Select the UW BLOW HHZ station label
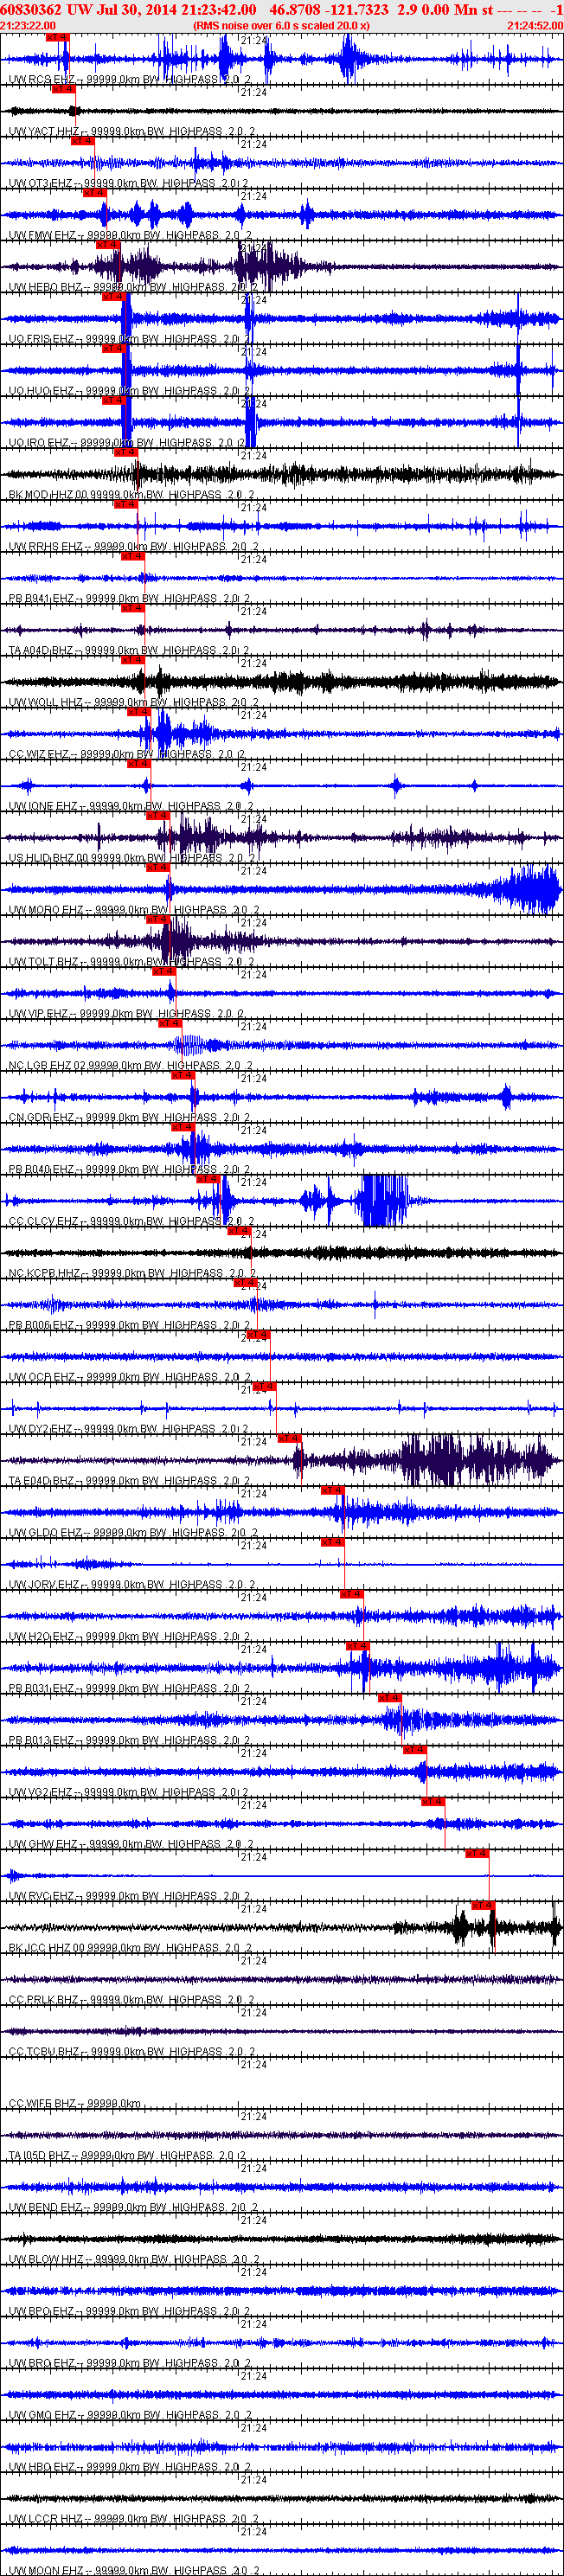The width and height of the screenshot is (564, 2576). coord(134,2260)
